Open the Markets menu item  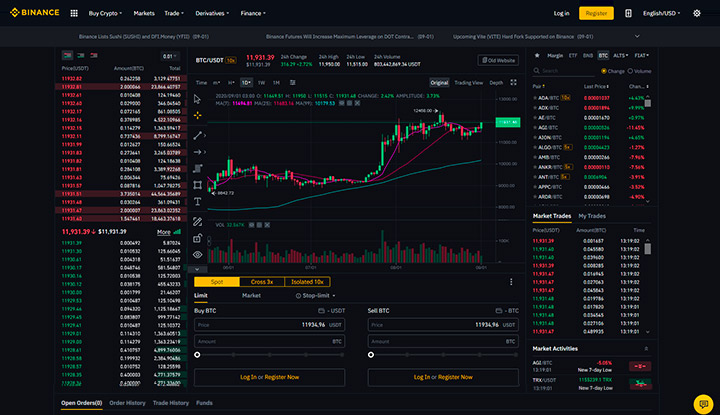click(144, 13)
